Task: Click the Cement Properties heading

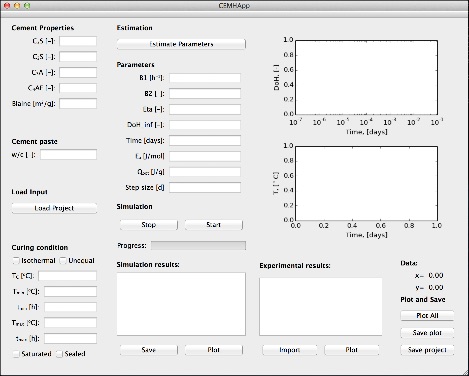Action: (43, 28)
